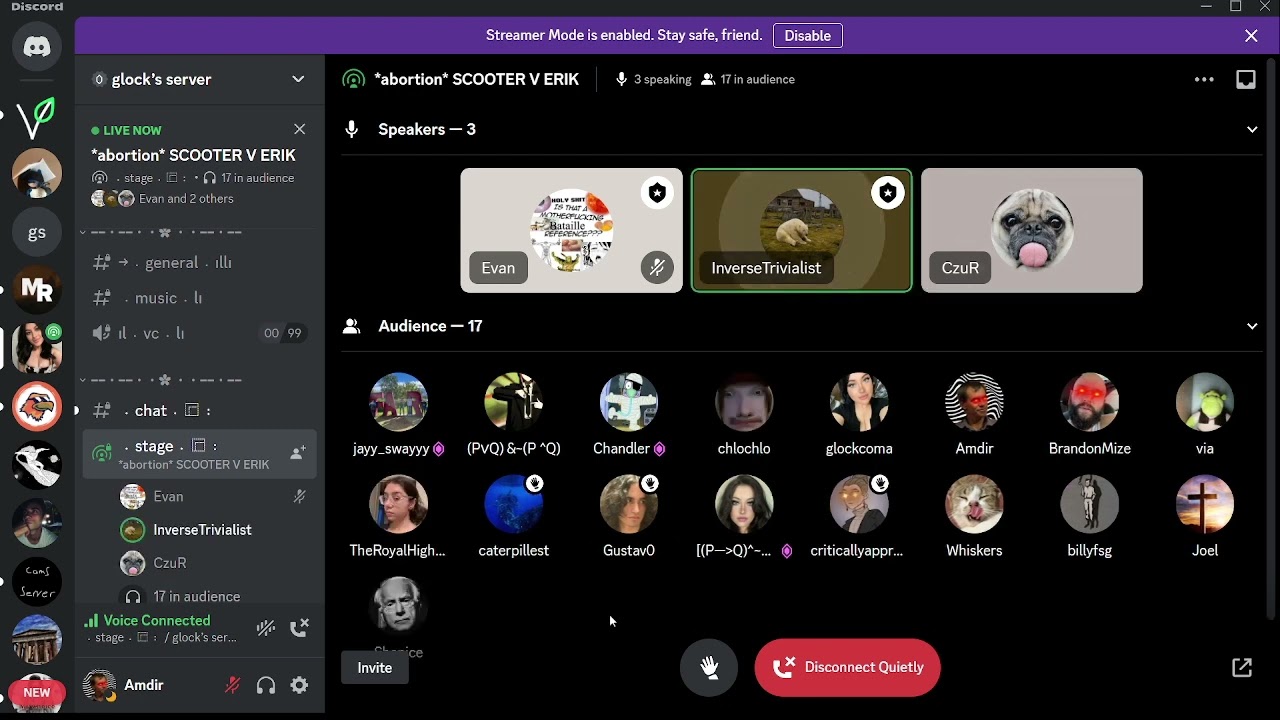
Task: Click BrandonMize audience avatar
Action: coord(1090,402)
